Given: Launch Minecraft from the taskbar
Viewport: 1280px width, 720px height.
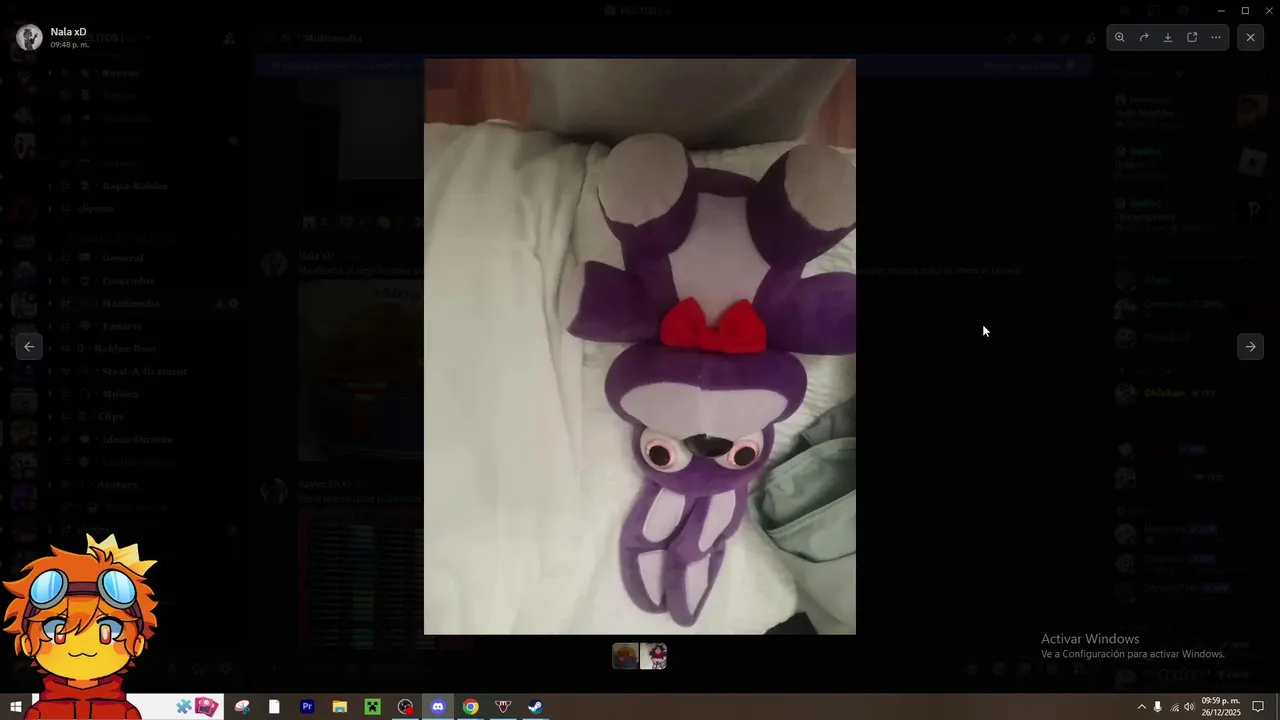Looking at the screenshot, I should point(372,707).
